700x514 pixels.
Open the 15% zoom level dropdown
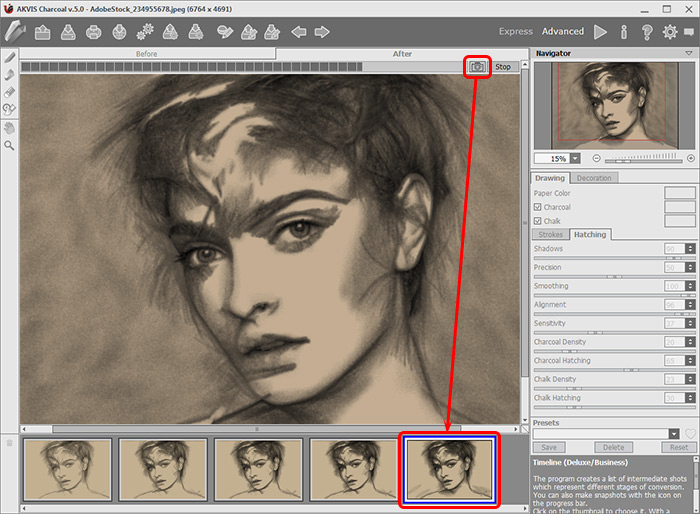[575, 159]
